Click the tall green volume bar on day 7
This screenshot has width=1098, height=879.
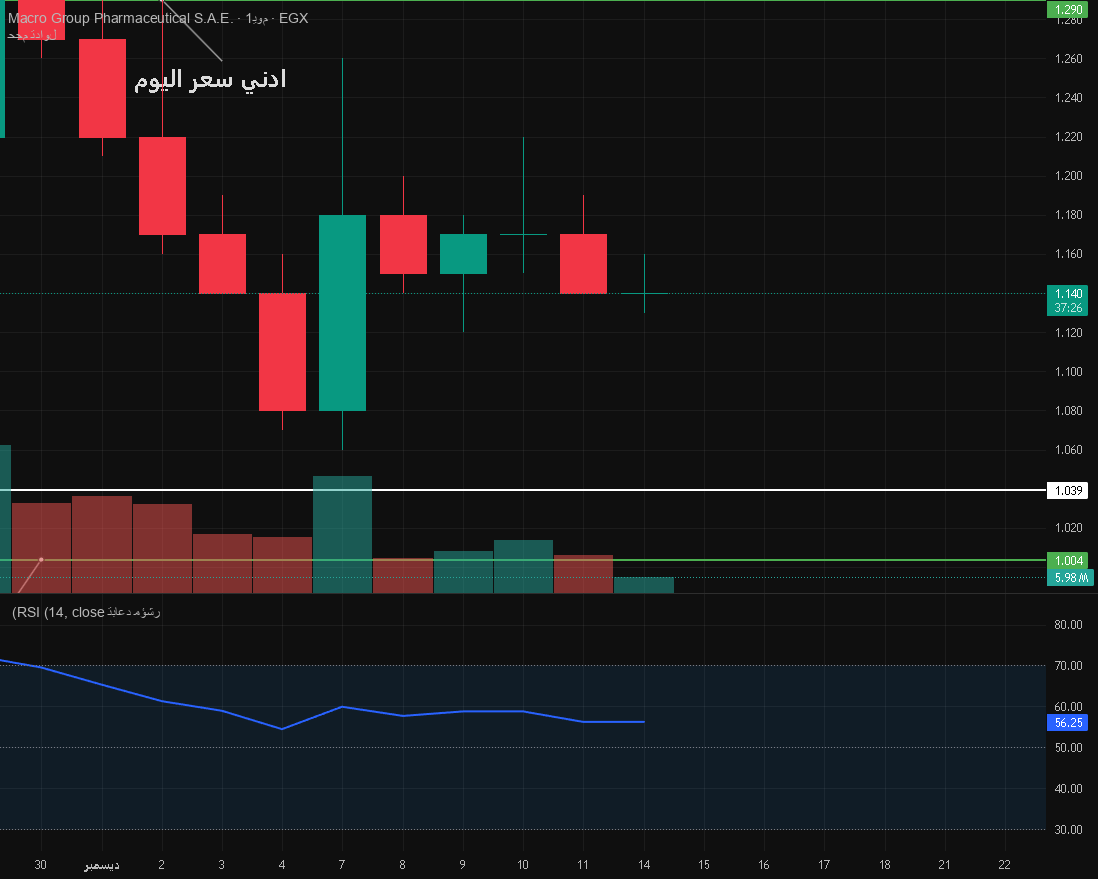pos(342,535)
